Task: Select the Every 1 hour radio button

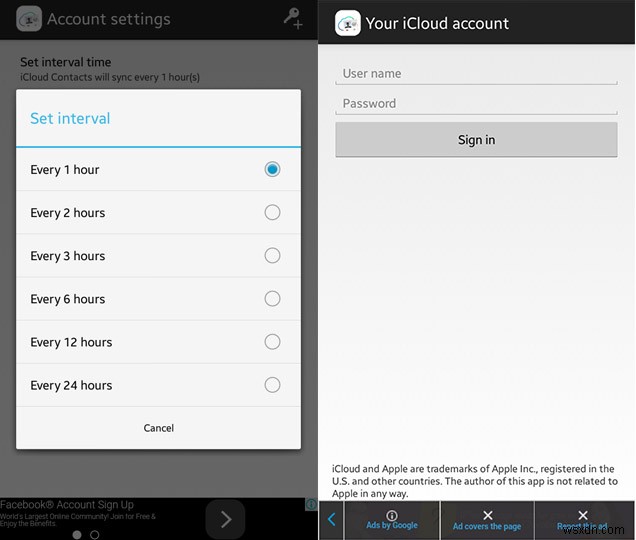Action: point(272,169)
